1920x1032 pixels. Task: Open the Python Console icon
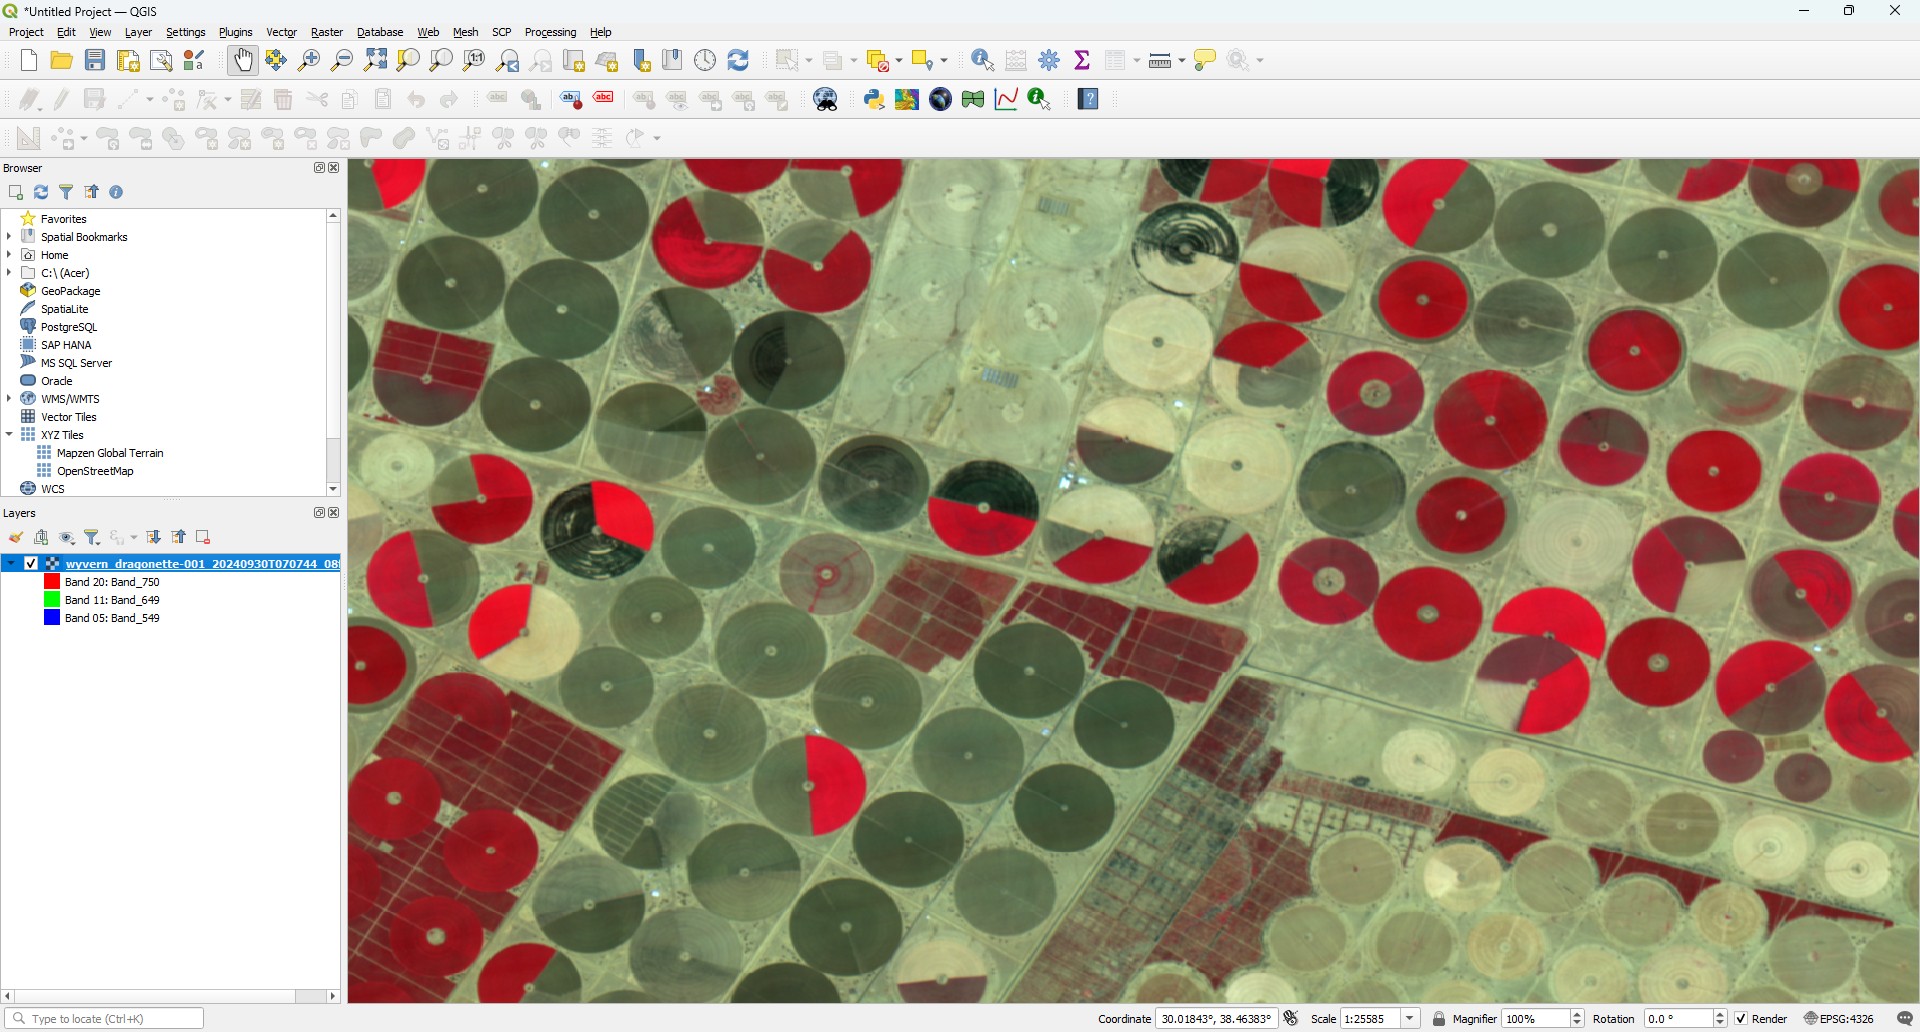pyautogui.click(x=874, y=100)
